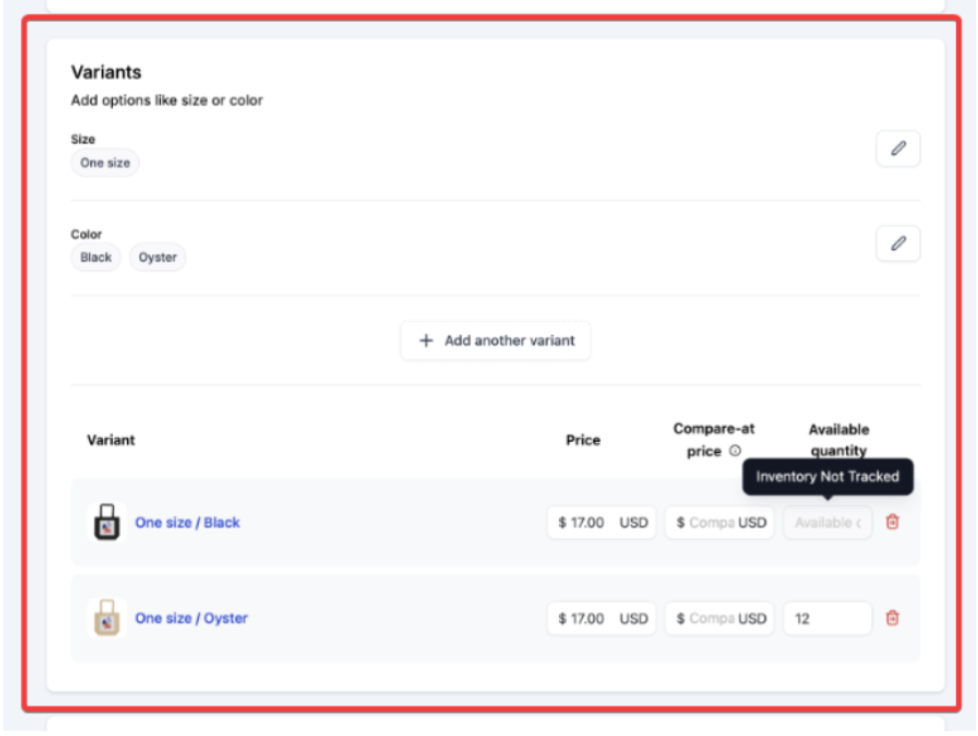The width and height of the screenshot is (978, 736).
Task: Open the oyster tote bag thumbnail
Action: click(106, 618)
